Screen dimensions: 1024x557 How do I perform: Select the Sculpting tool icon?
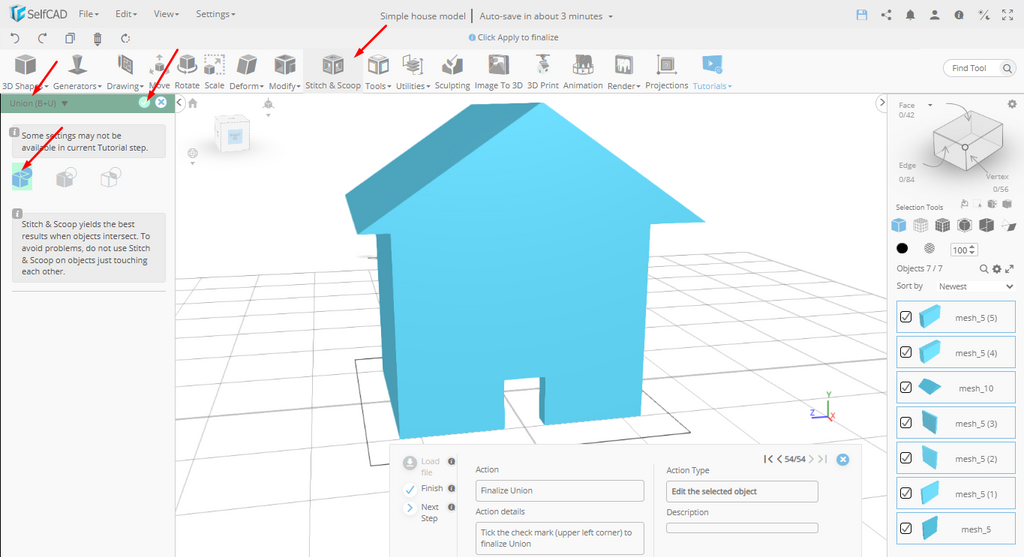coord(452,70)
